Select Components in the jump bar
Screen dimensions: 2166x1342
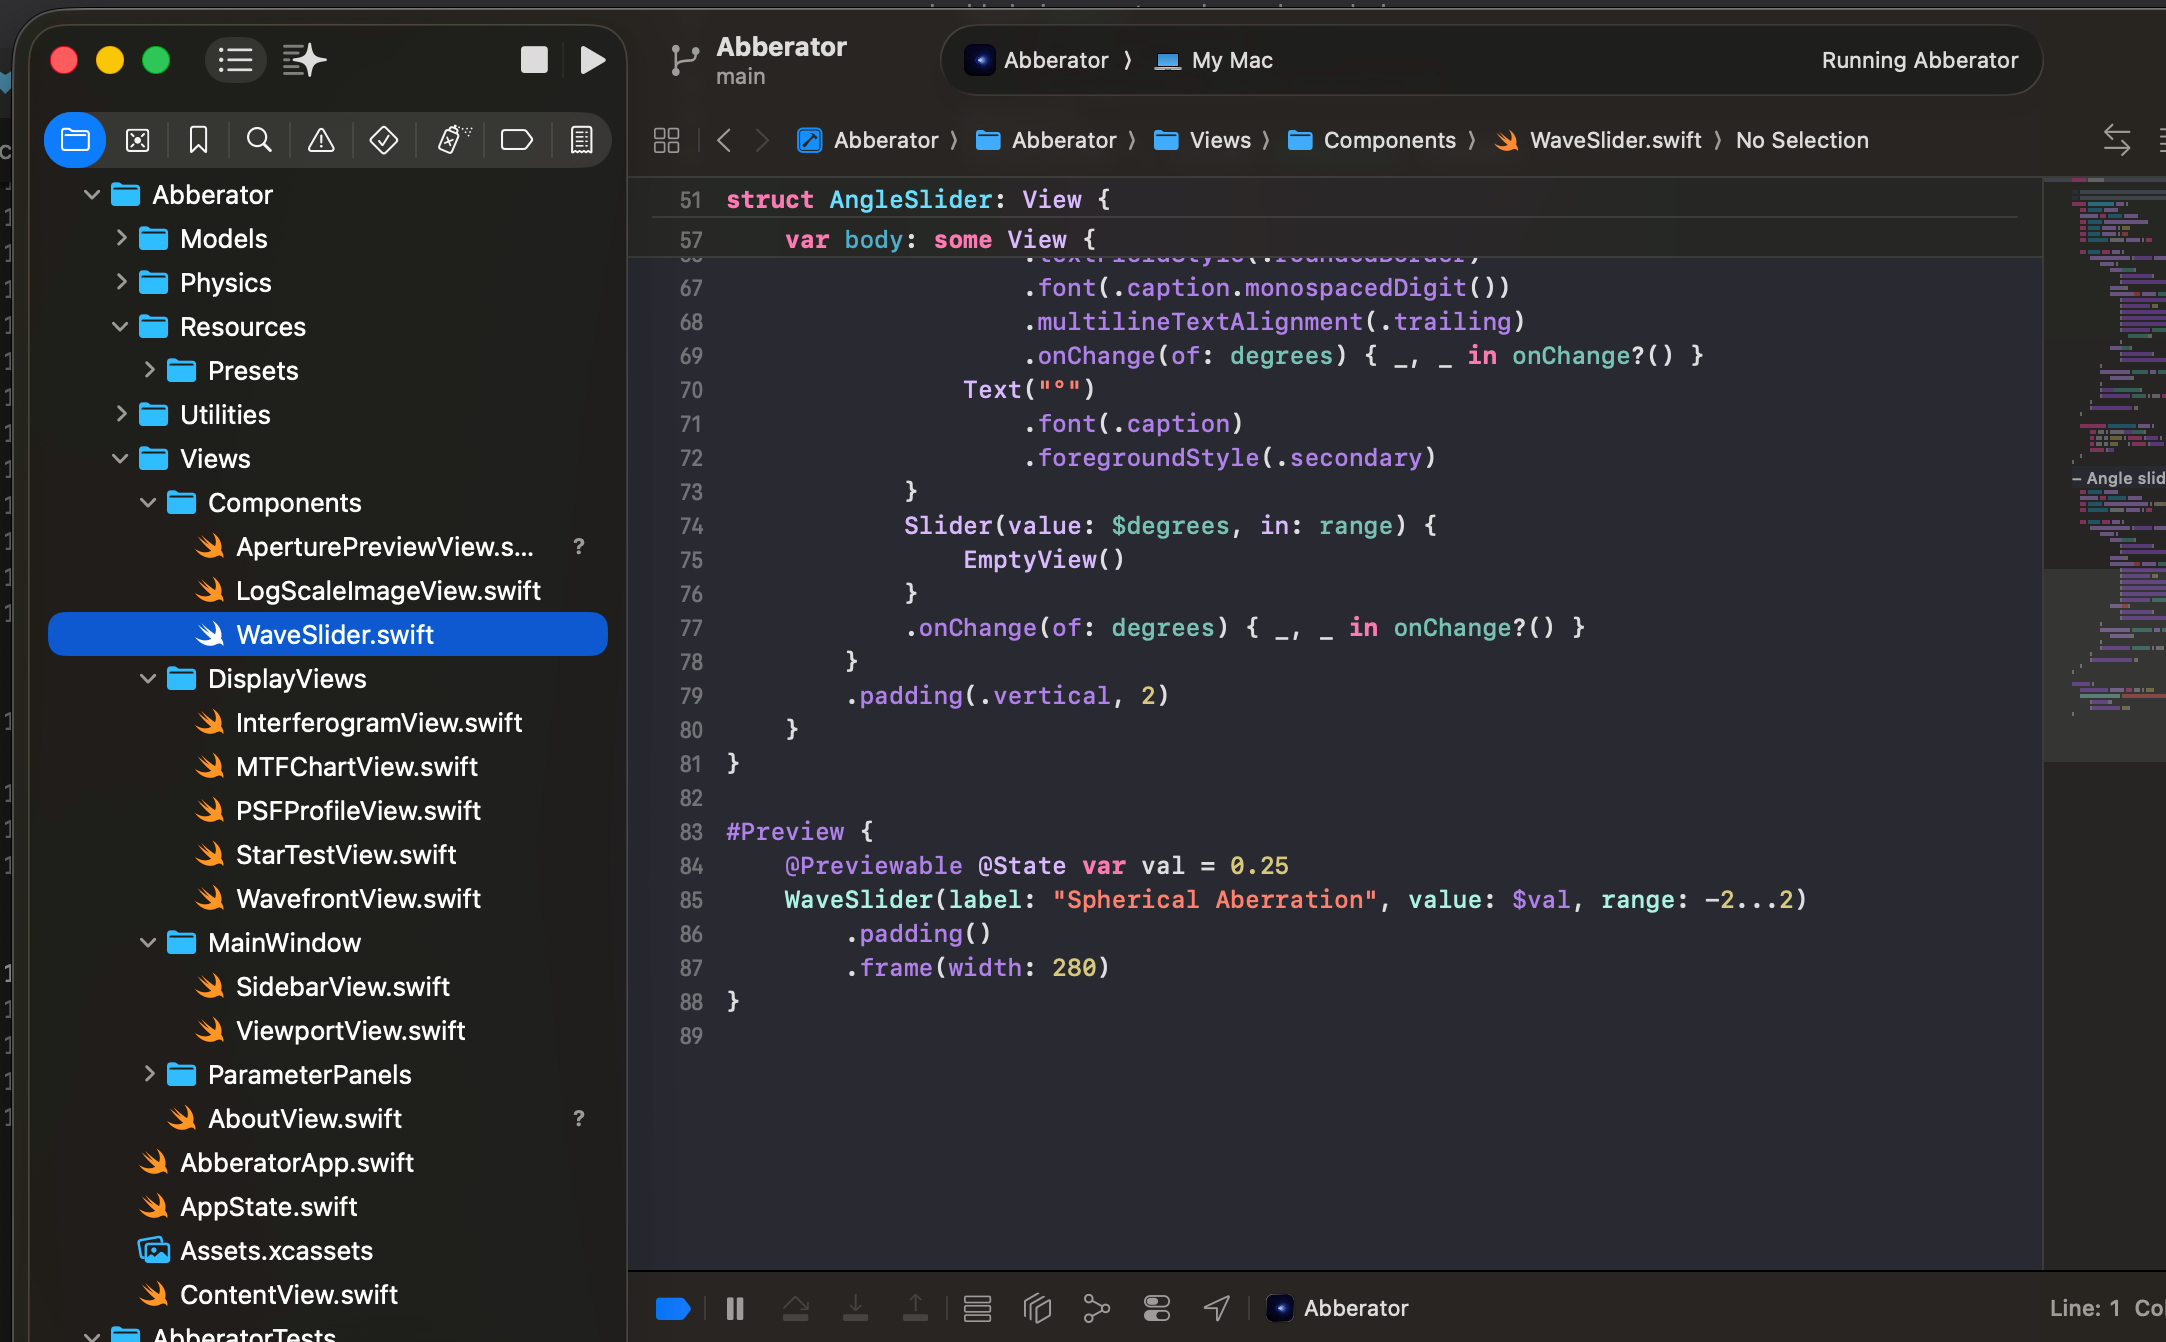(x=1388, y=140)
